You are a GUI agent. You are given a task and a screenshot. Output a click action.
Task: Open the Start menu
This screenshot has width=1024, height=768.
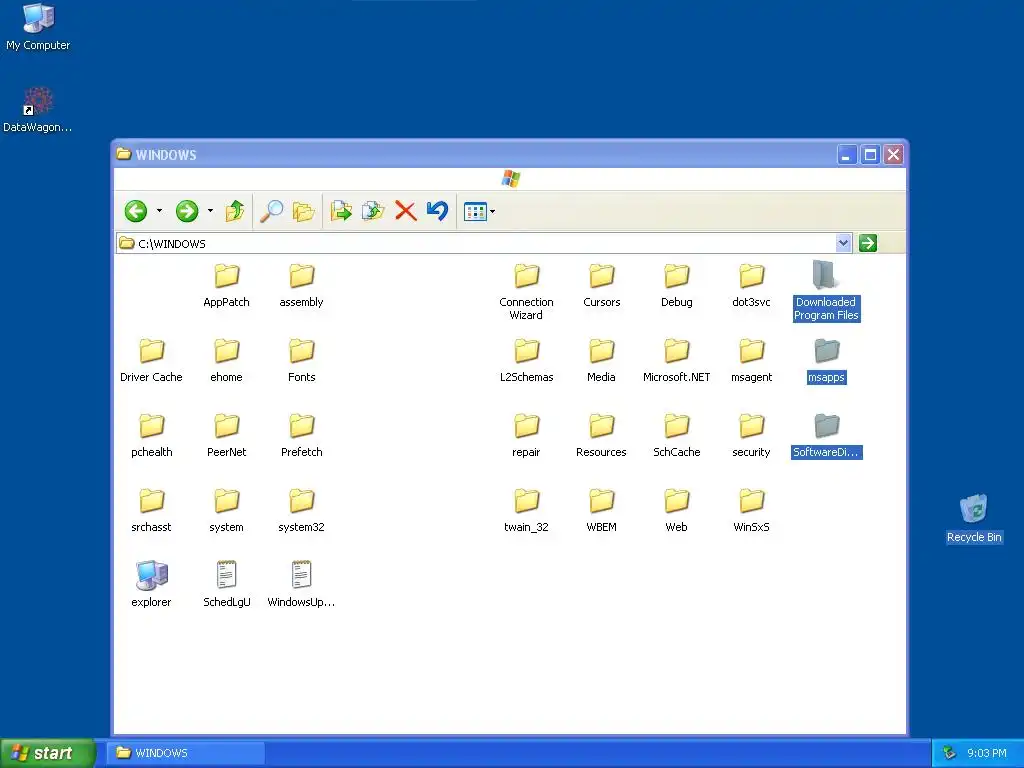[x=48, y=753]
